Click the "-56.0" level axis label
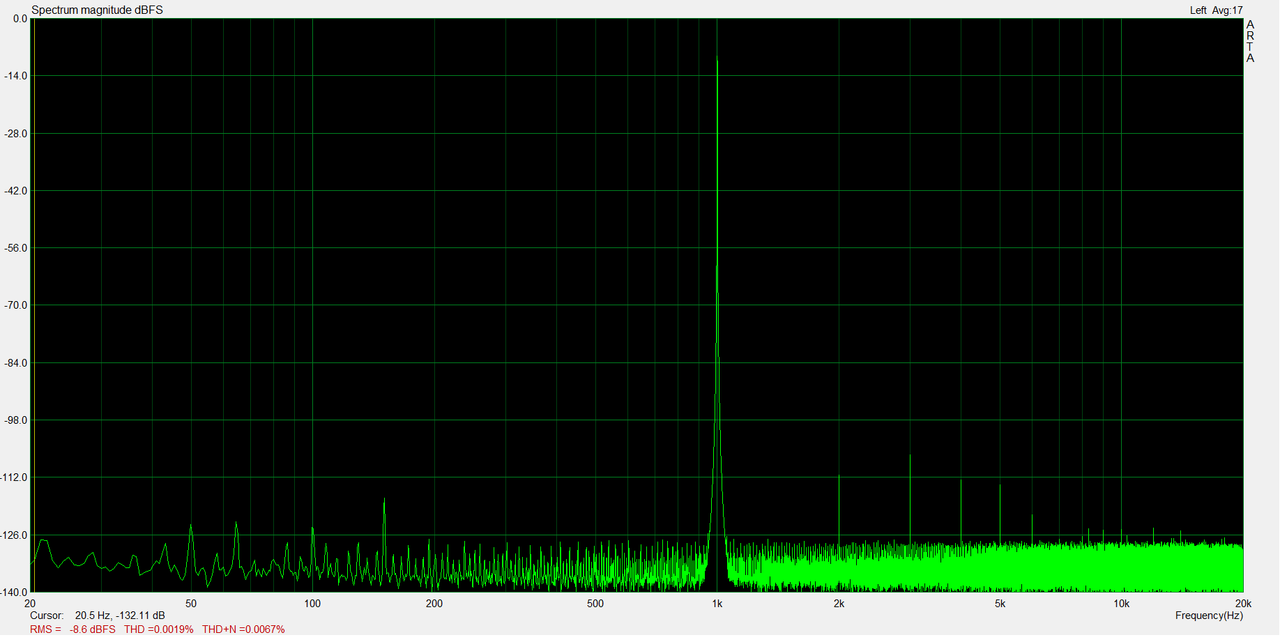1280x644 pixels. click(16, 249)
